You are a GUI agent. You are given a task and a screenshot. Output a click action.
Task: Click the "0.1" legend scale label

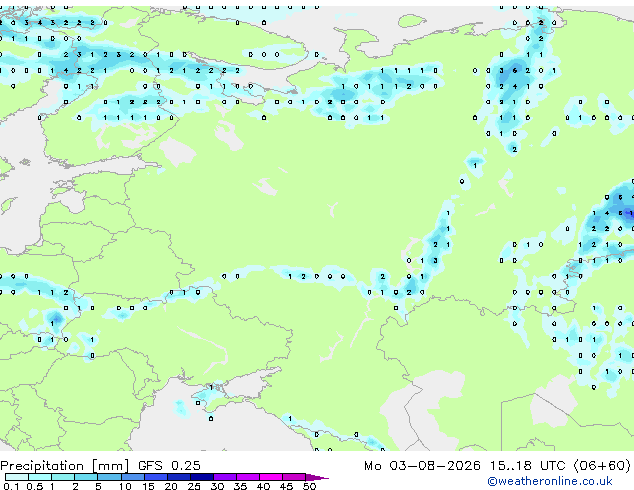[11, 486]
